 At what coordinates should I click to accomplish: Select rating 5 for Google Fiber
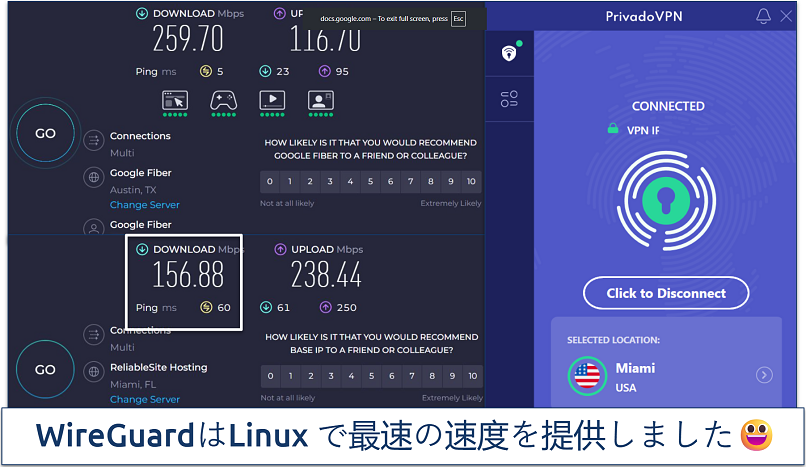[370, 182]
